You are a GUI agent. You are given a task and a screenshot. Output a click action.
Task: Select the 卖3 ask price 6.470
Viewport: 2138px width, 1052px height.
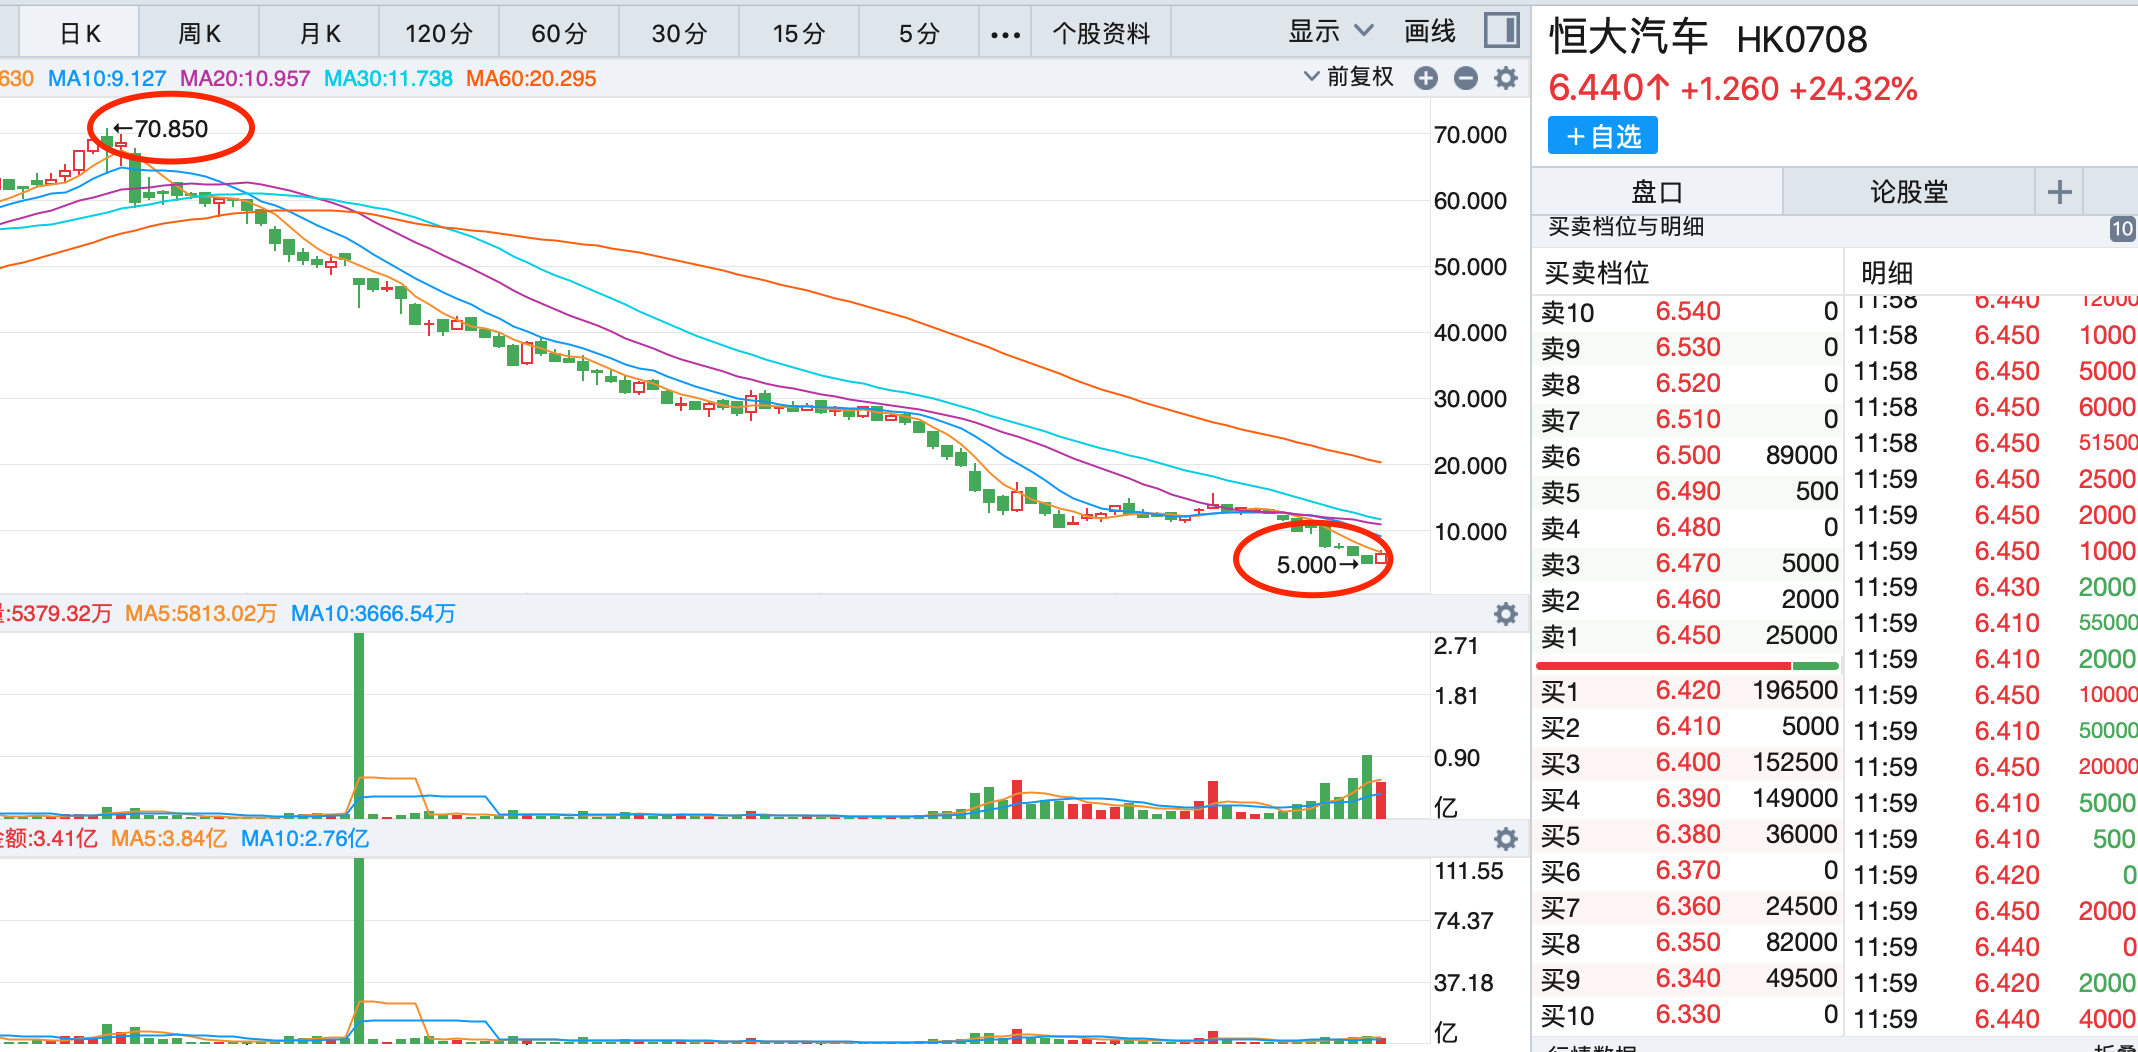(1688, 563)
